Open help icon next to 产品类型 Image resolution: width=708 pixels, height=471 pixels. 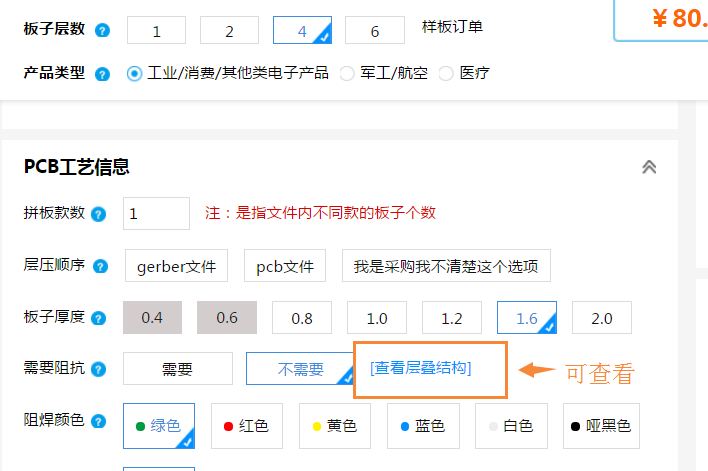(x=102, y=74)
